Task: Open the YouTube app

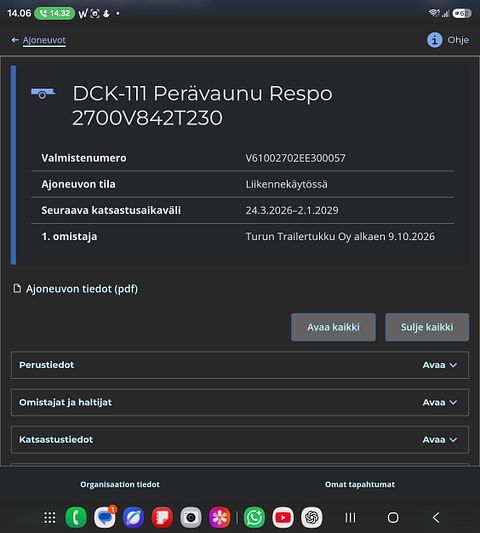Action: 283,517
